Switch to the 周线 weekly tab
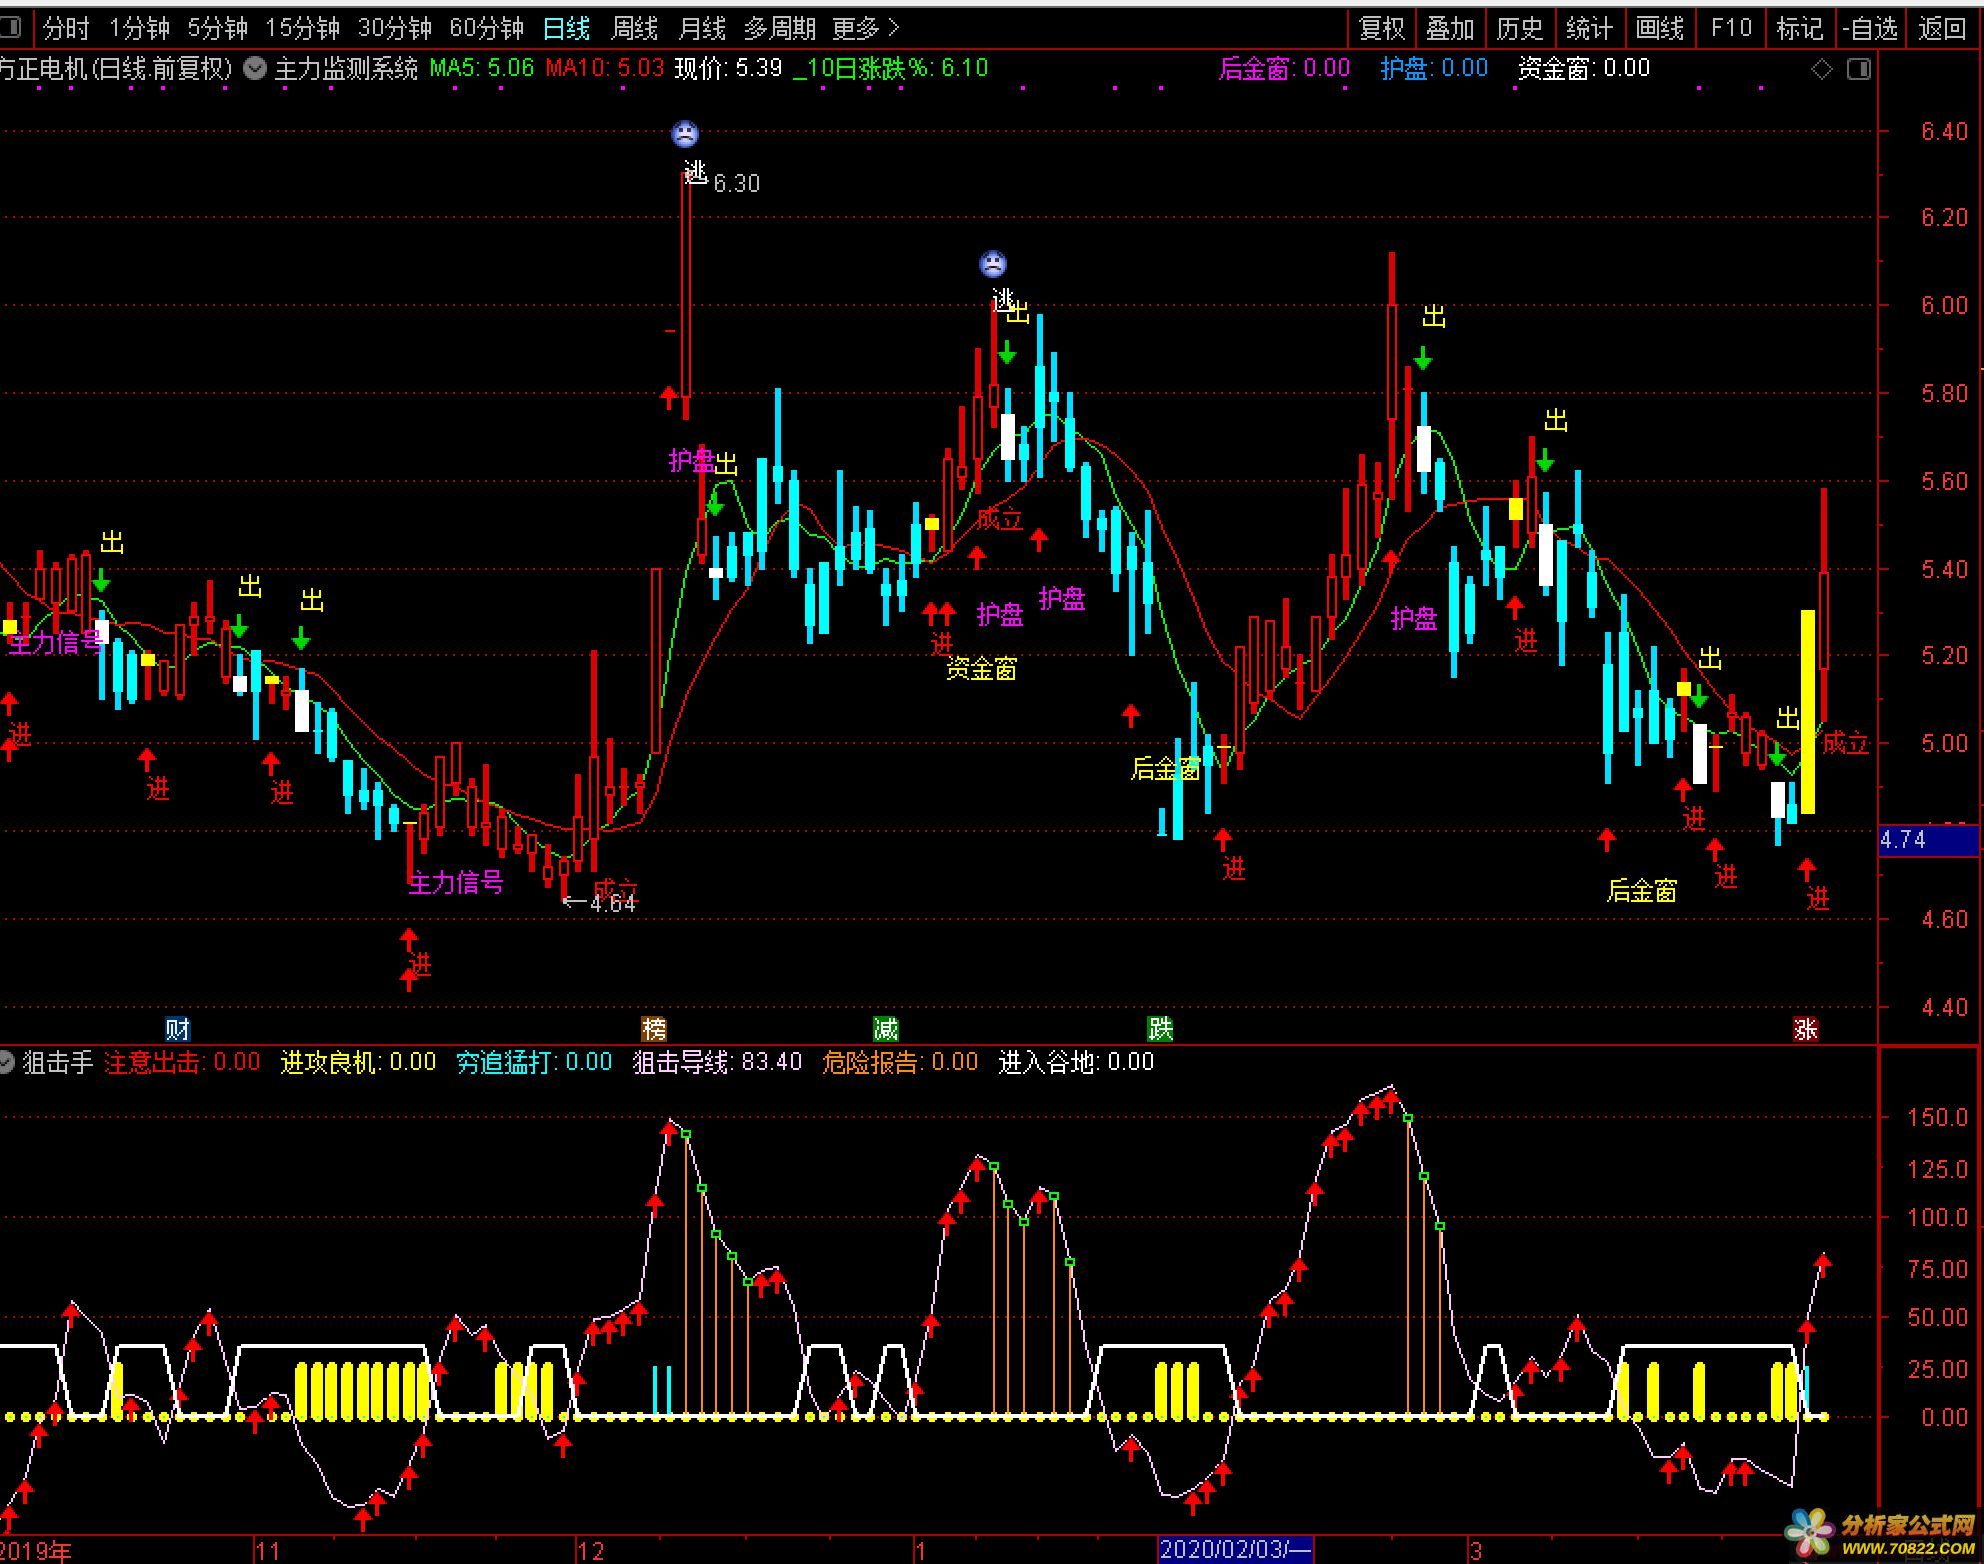The width and height of the screenshot is (1984, 1564). pyautogui.click(x=634, y=28)
